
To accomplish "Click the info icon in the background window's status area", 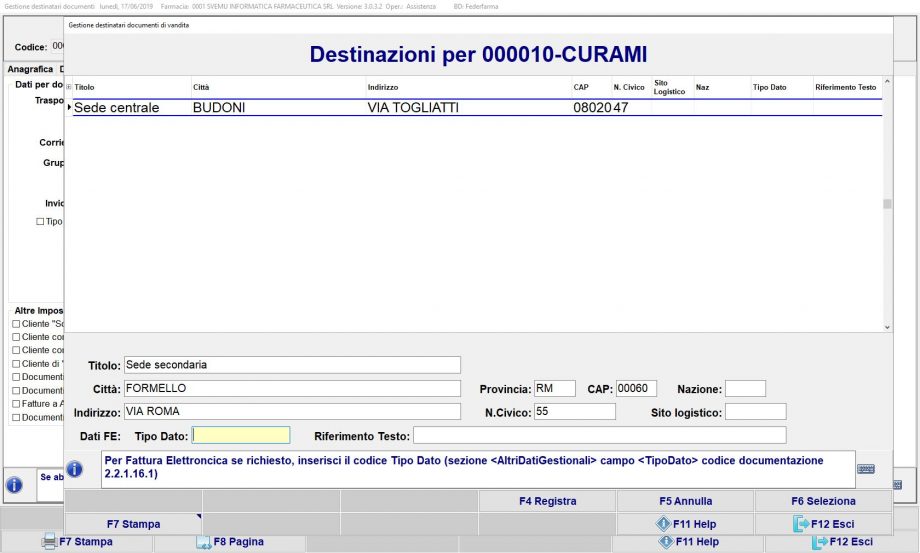I will [x=14, y=484].
